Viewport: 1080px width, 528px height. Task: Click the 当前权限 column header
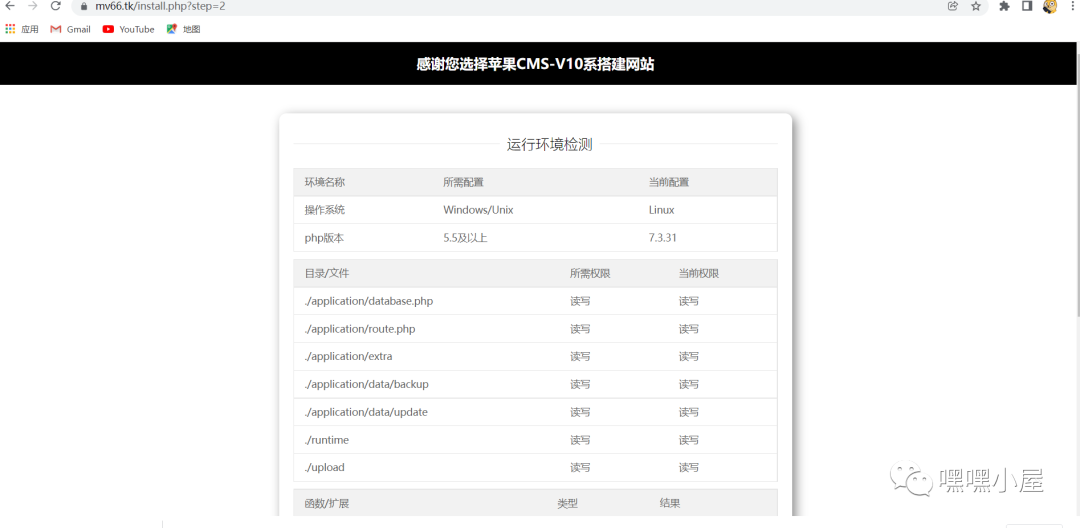pyautogui.click(x=699, y=273)
